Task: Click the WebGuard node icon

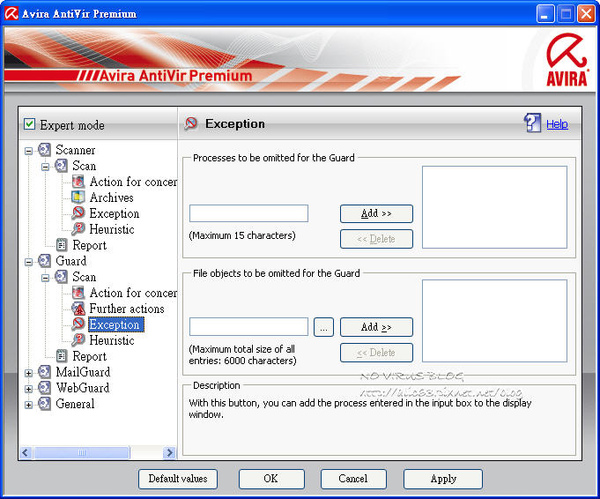Action: pyautogui.click(x=44, y=388)
